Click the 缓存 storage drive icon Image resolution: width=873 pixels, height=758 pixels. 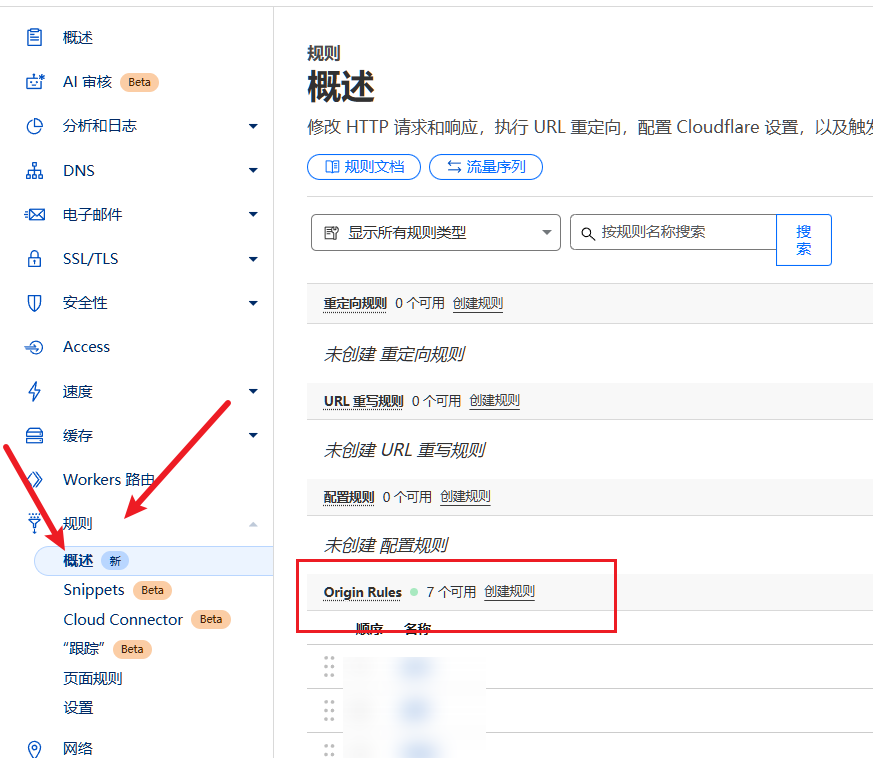pos(35,436)
